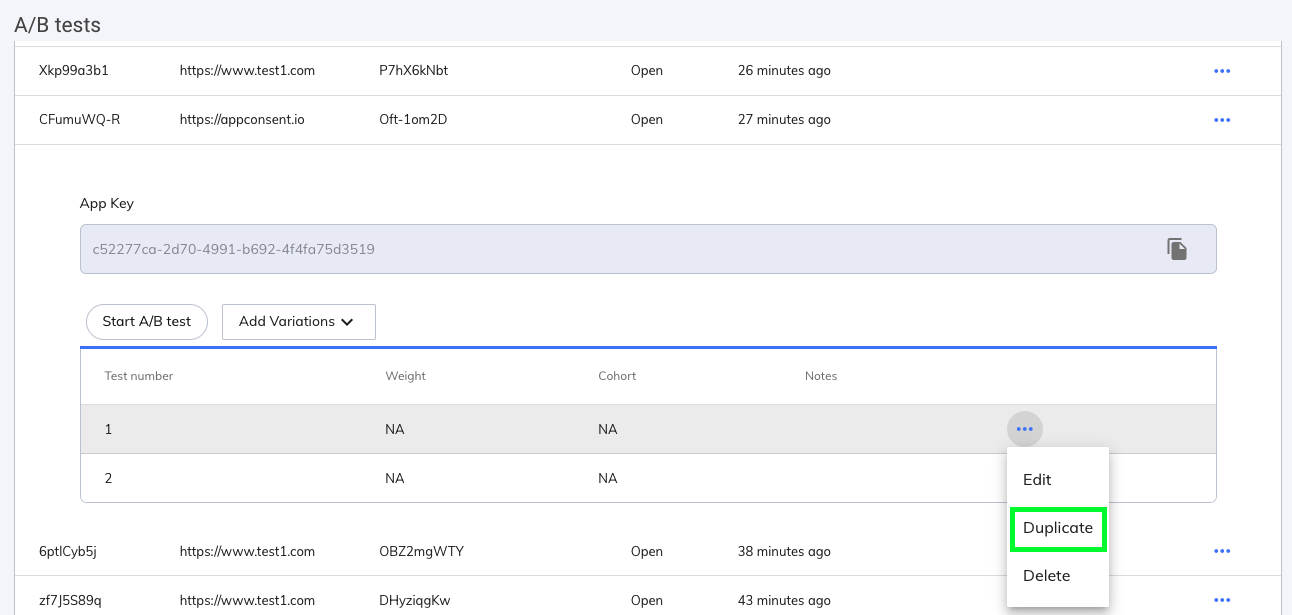This screenshot has width=1292, height=615.
Task: Click the Cohort column header
Action: click(x=617, y=376)
